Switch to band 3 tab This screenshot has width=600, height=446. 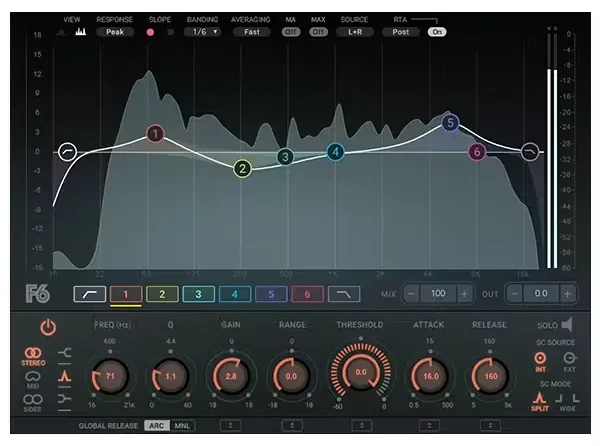(199, 294)
